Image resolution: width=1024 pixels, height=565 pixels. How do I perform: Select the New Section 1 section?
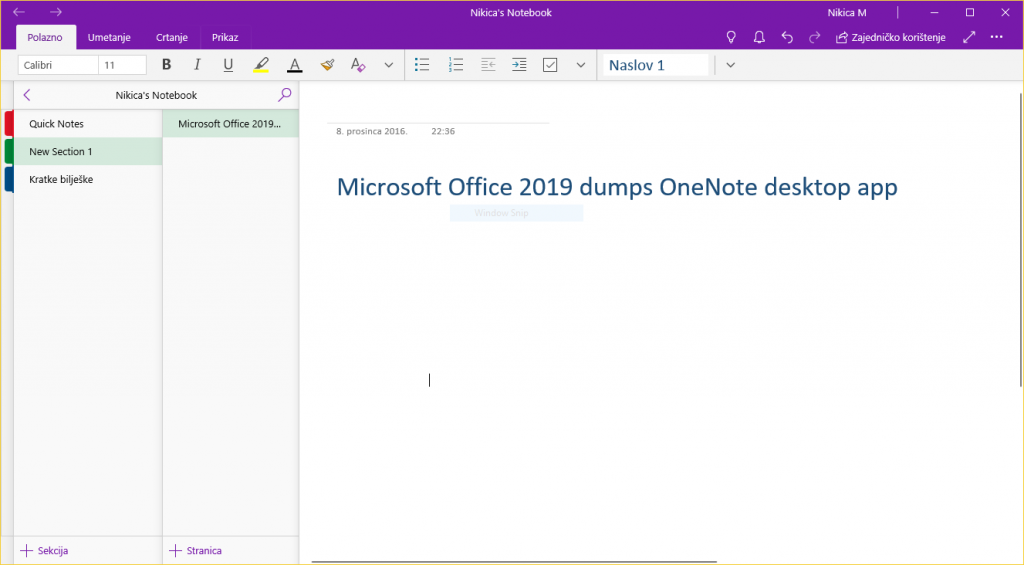point(88,151)
